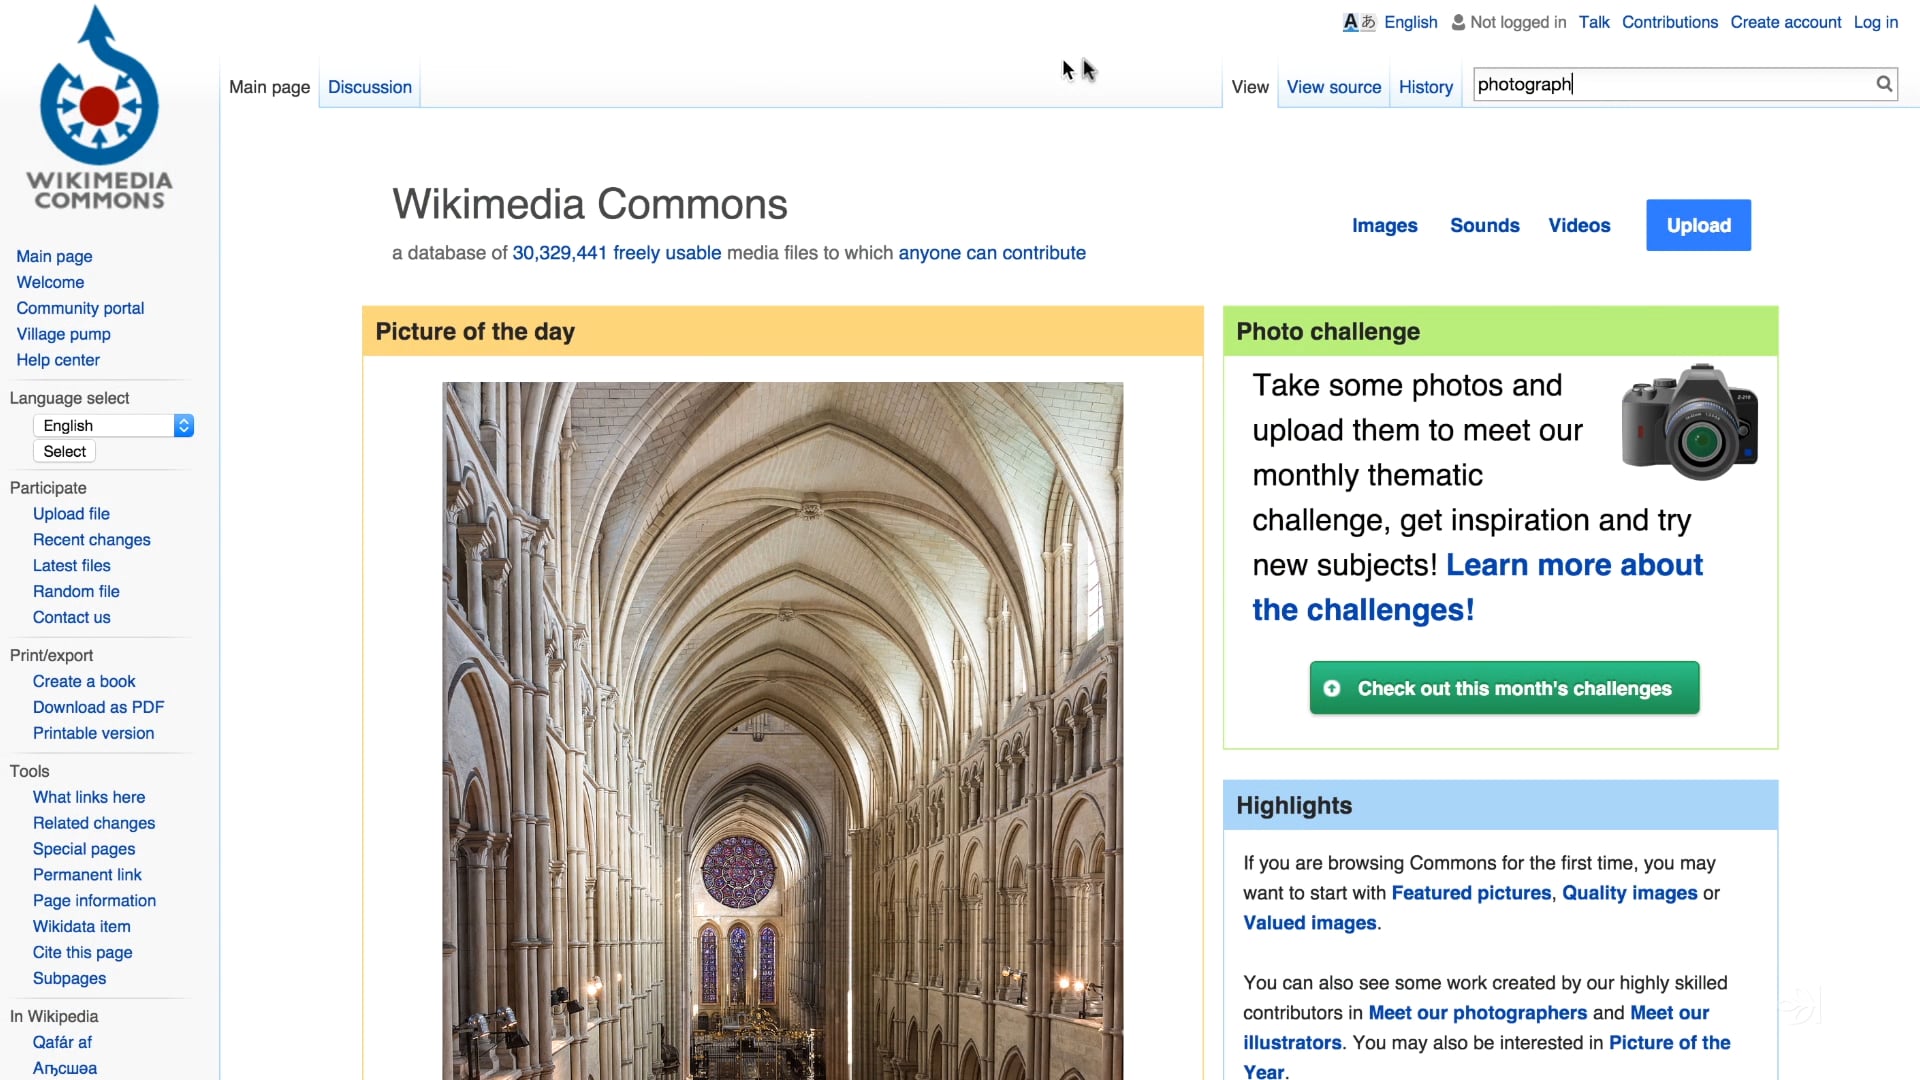Click the user icon beside "Not logged in"
1920x1080 pixels.
[x=1458, y=21]
